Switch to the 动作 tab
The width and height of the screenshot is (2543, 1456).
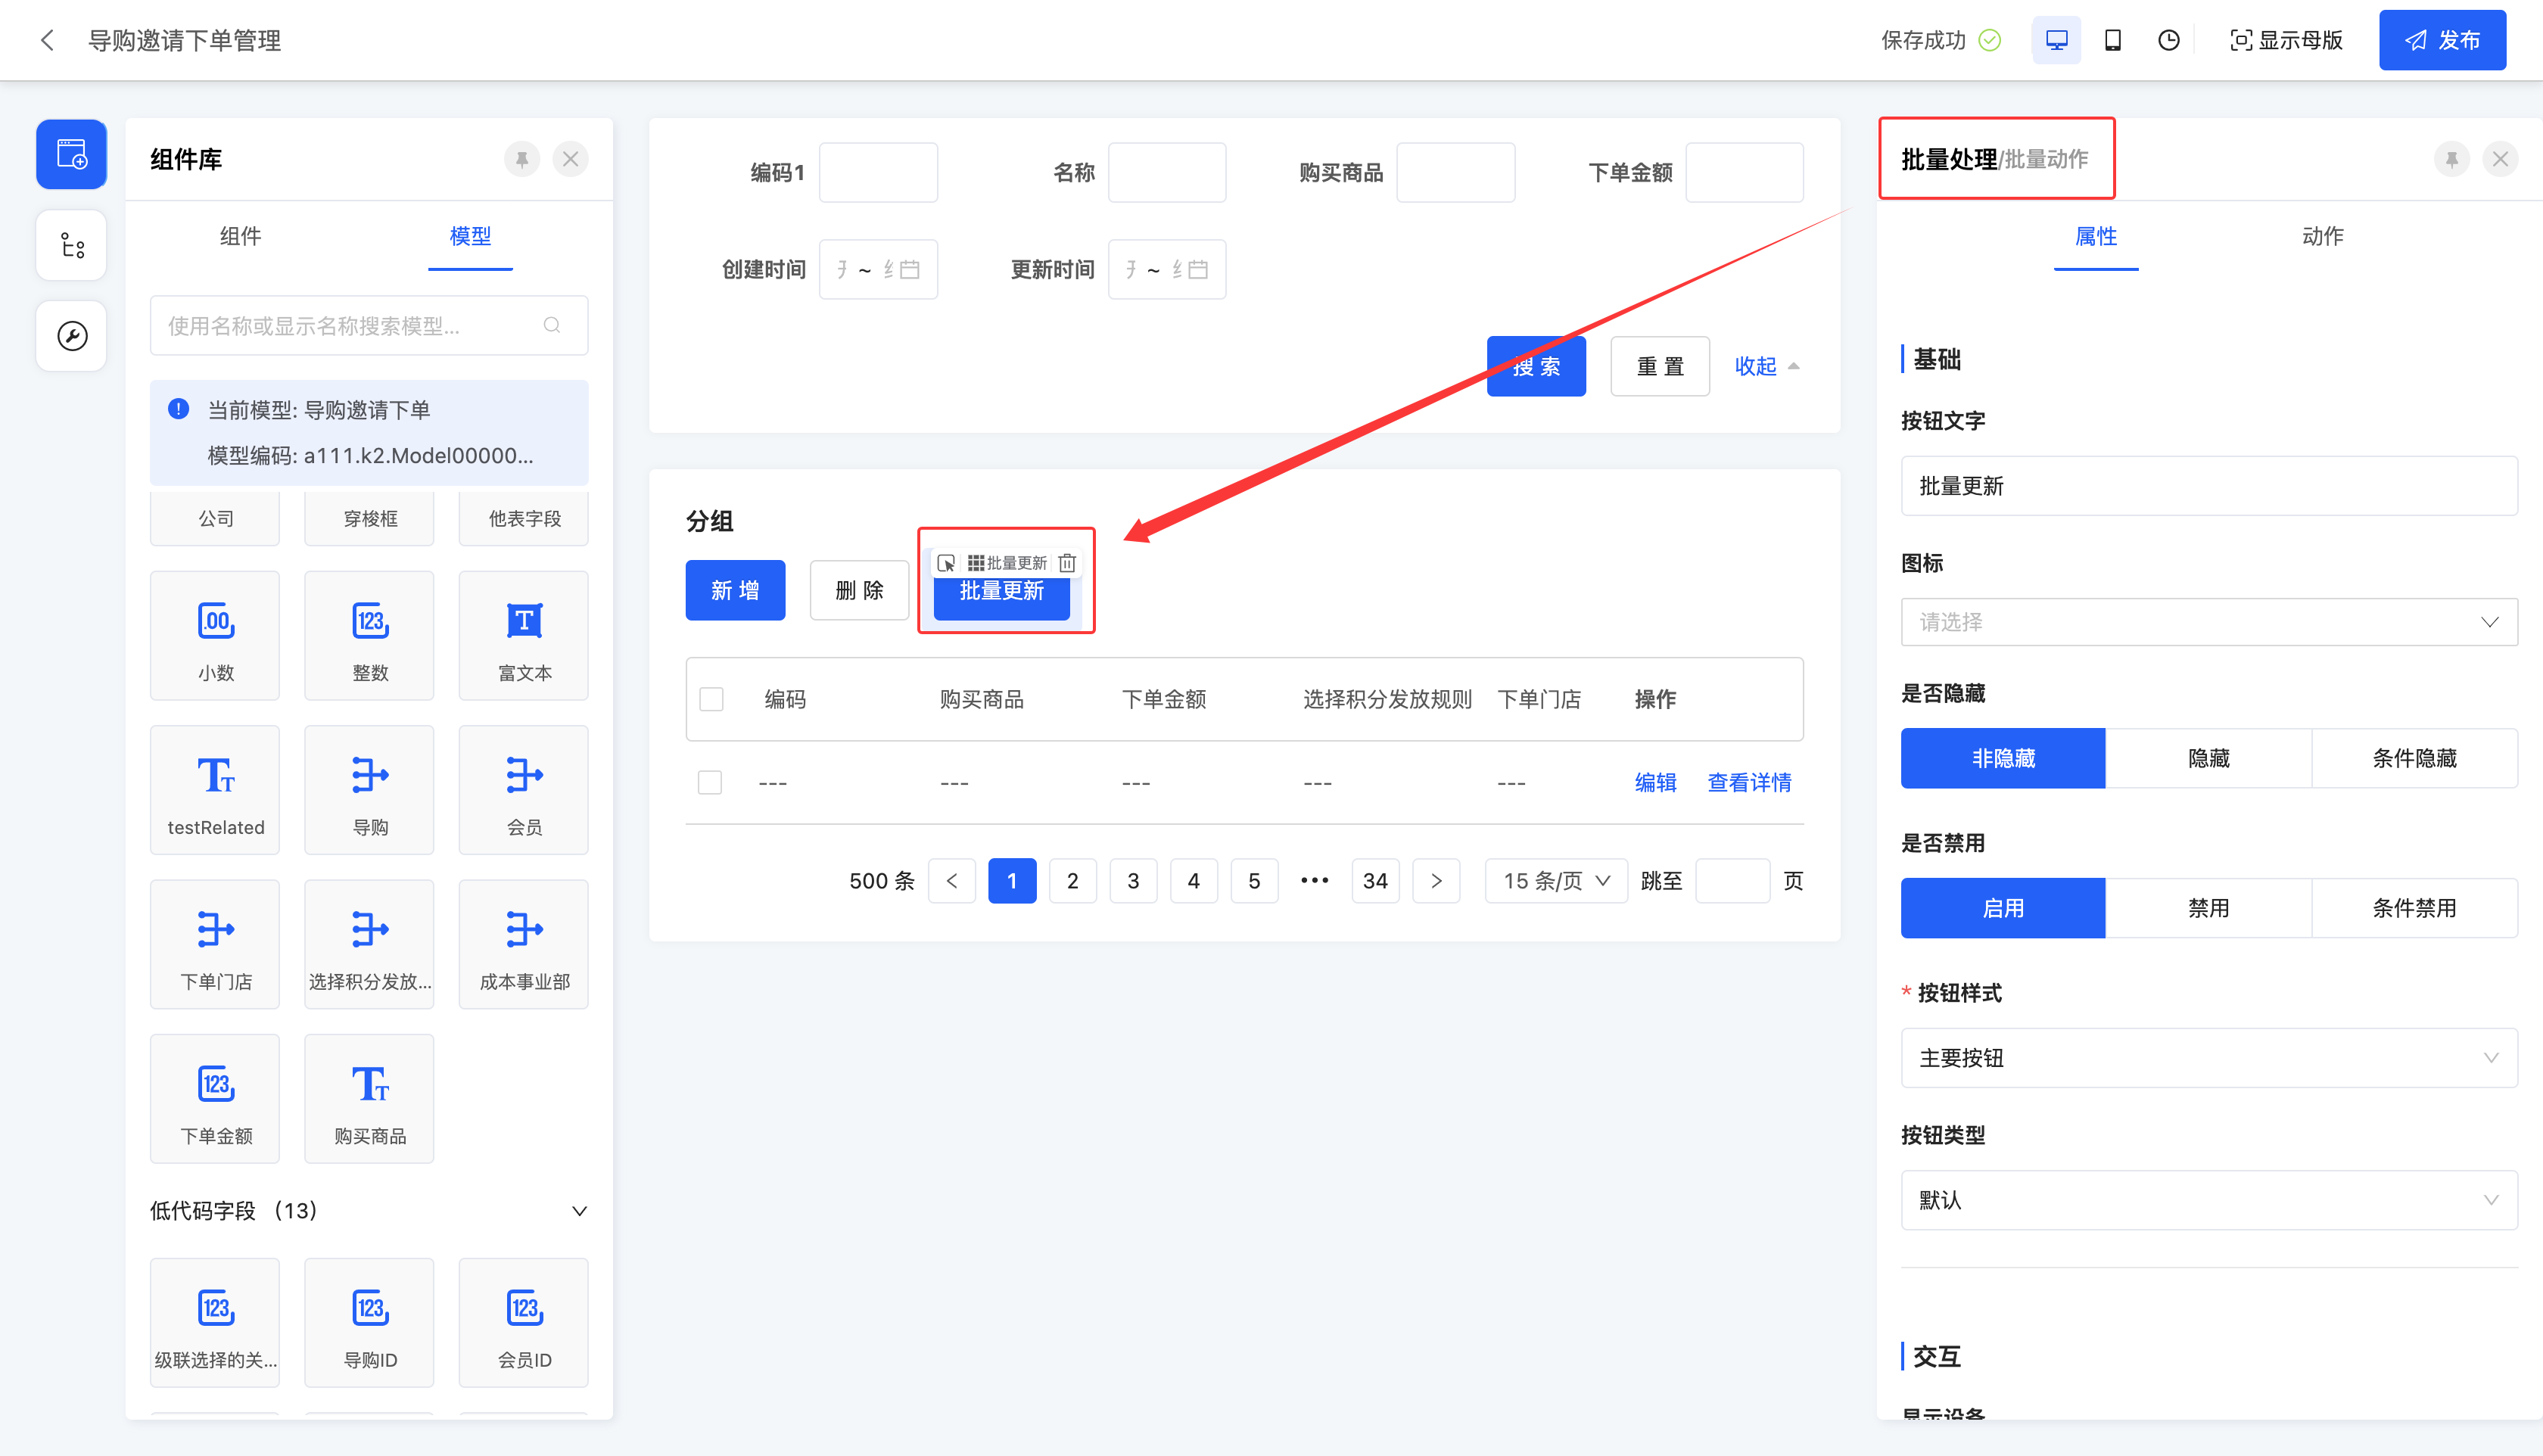2322,236
